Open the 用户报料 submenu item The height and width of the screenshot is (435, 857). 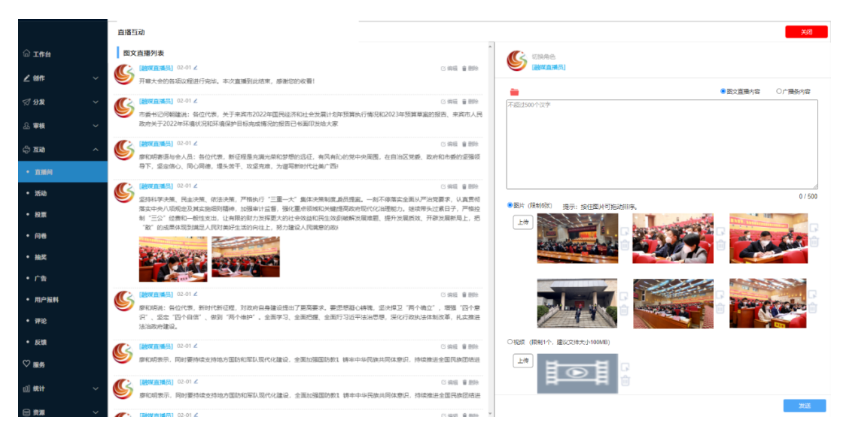click(63, 299)
